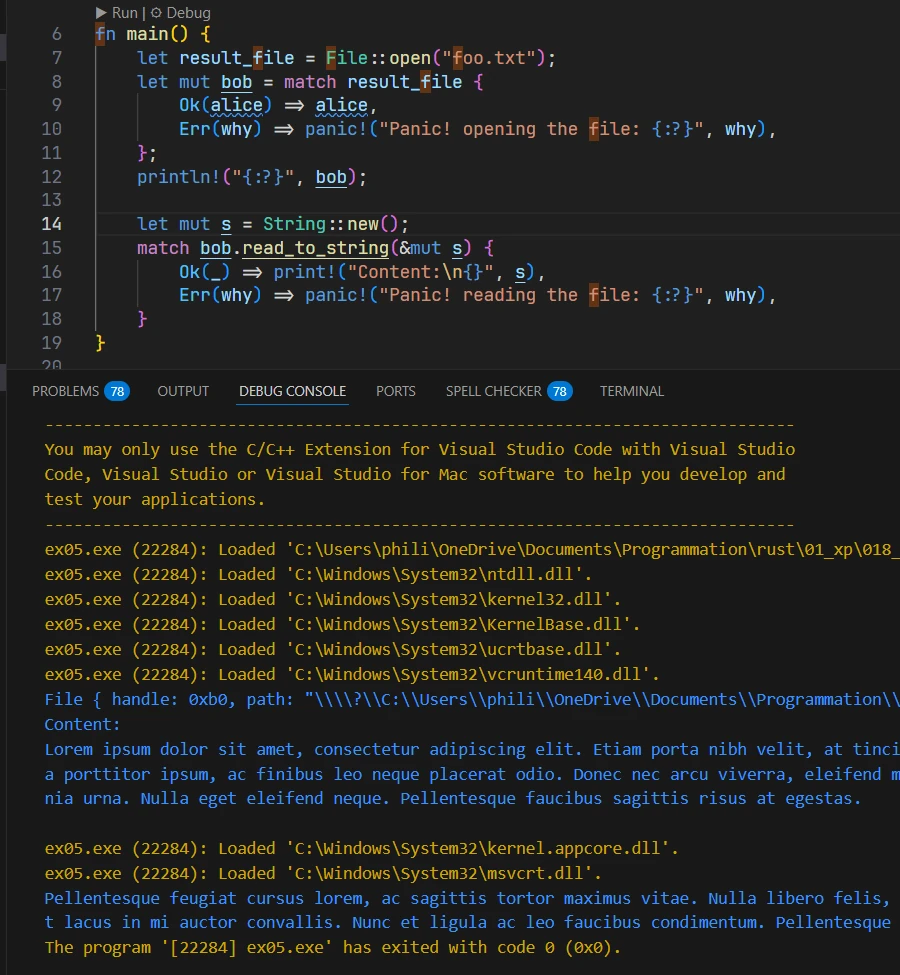Click the Run play icon above main
The width and height of the screenshot is (900, 975).
click(x=101, y=13)
